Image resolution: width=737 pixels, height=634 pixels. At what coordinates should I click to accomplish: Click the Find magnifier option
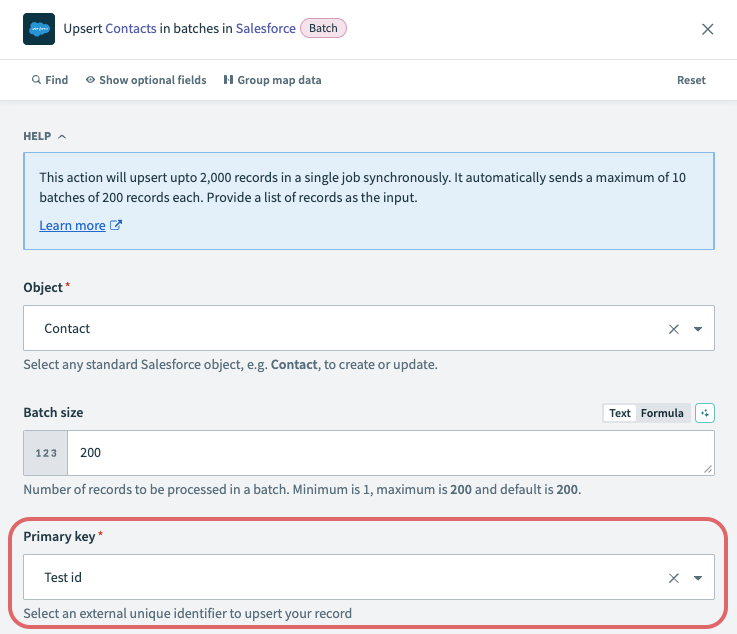[x=50, y=80]
